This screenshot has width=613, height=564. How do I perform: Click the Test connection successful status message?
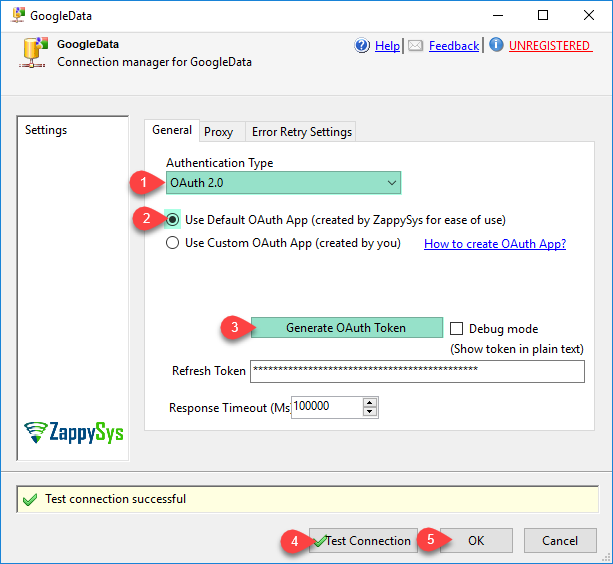pos(115,499)
